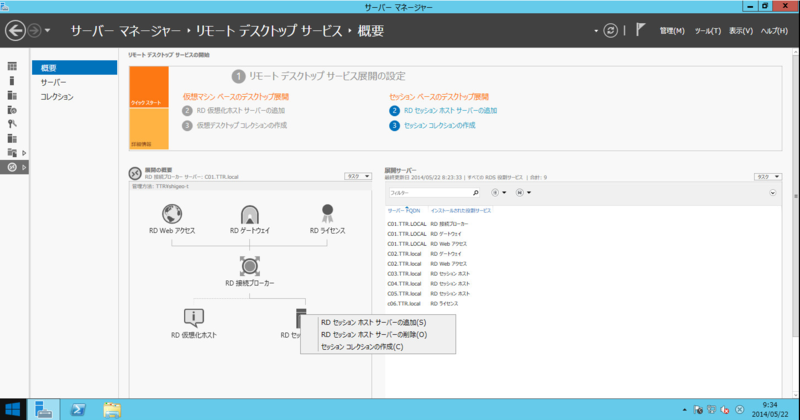Open the Windows Start button
Viewport: 800px width, 420px height.
click(x=12, y=409)
